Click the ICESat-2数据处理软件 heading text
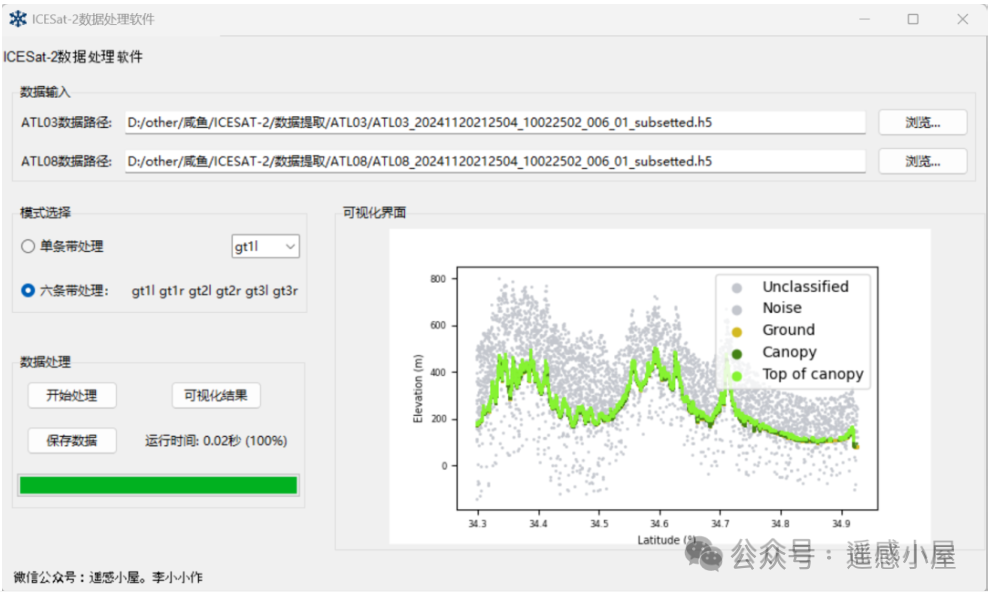This screenshot has width=988, height=597. coord(73,57)
